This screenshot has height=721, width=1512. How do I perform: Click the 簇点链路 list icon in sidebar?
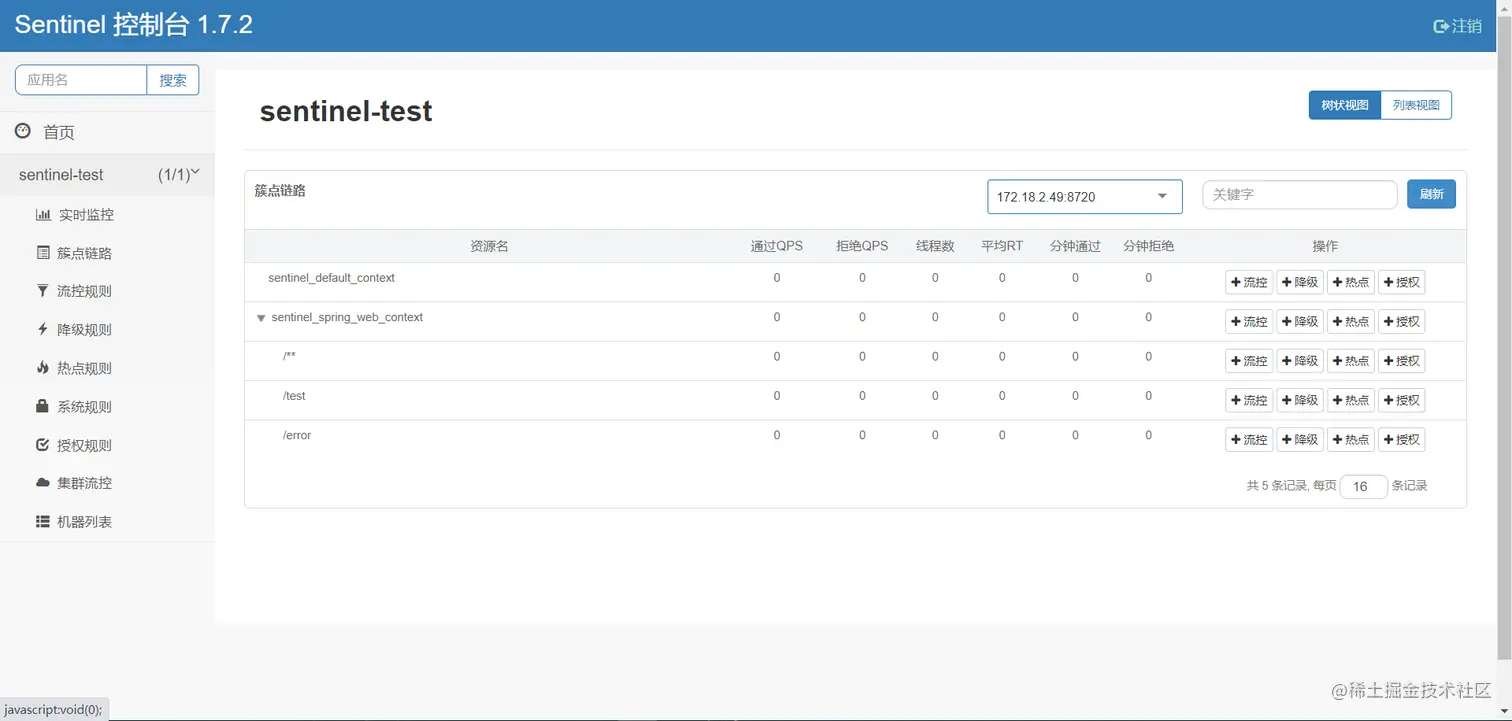click(43, 253)
